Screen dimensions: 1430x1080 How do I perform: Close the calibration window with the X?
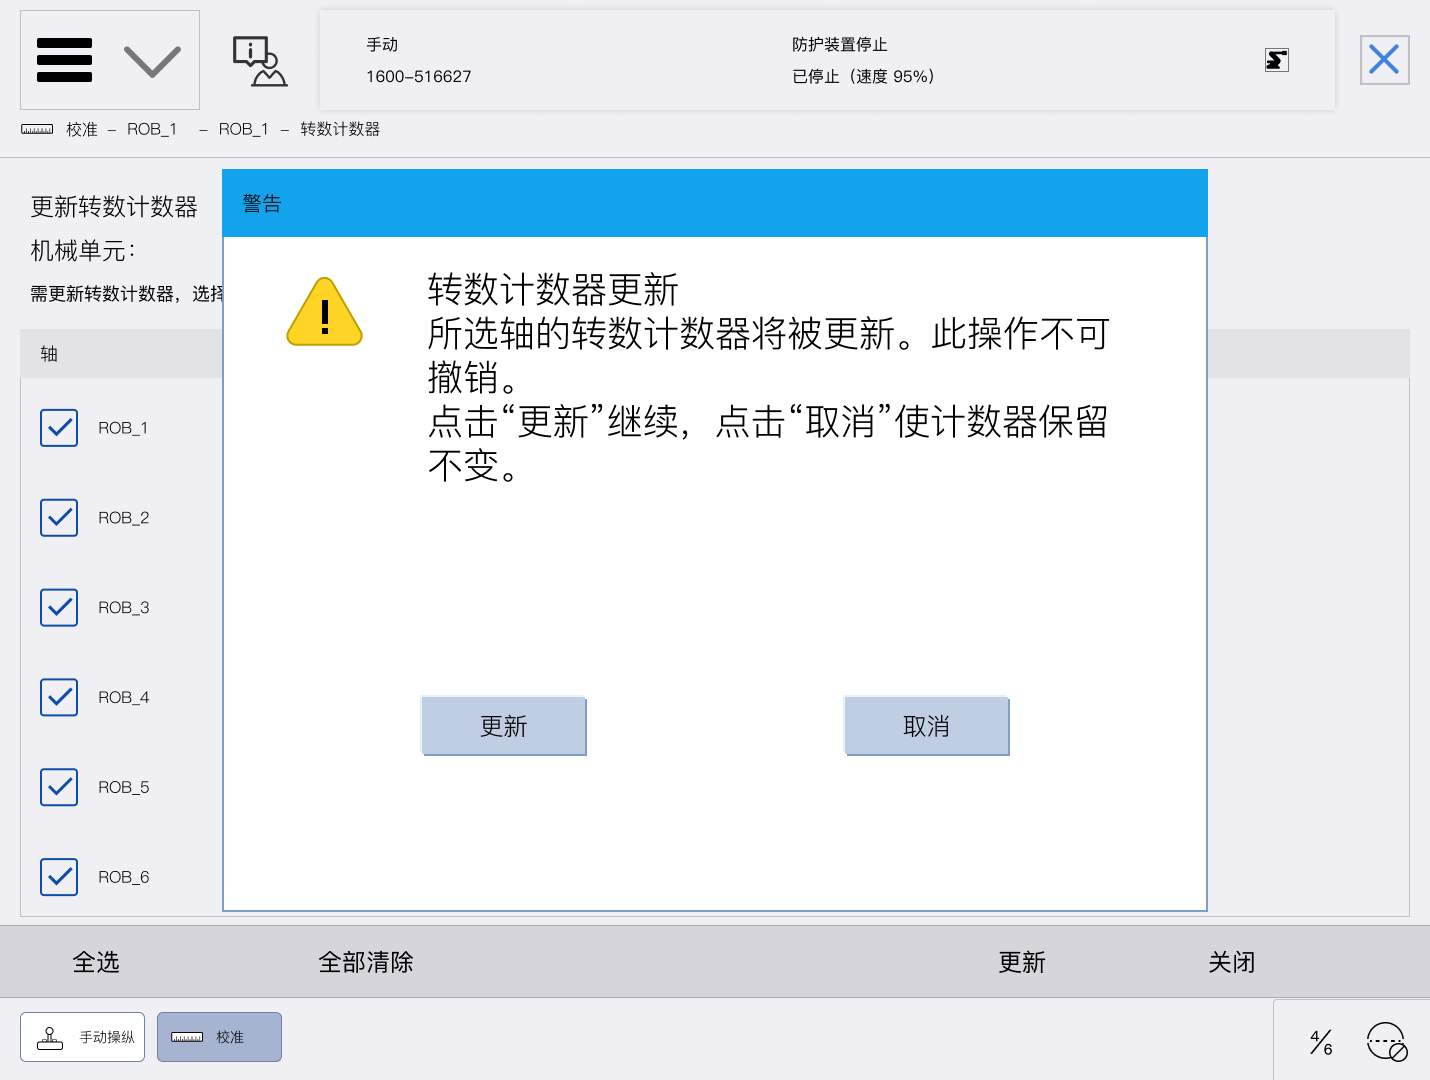(x=1384, y=60)
